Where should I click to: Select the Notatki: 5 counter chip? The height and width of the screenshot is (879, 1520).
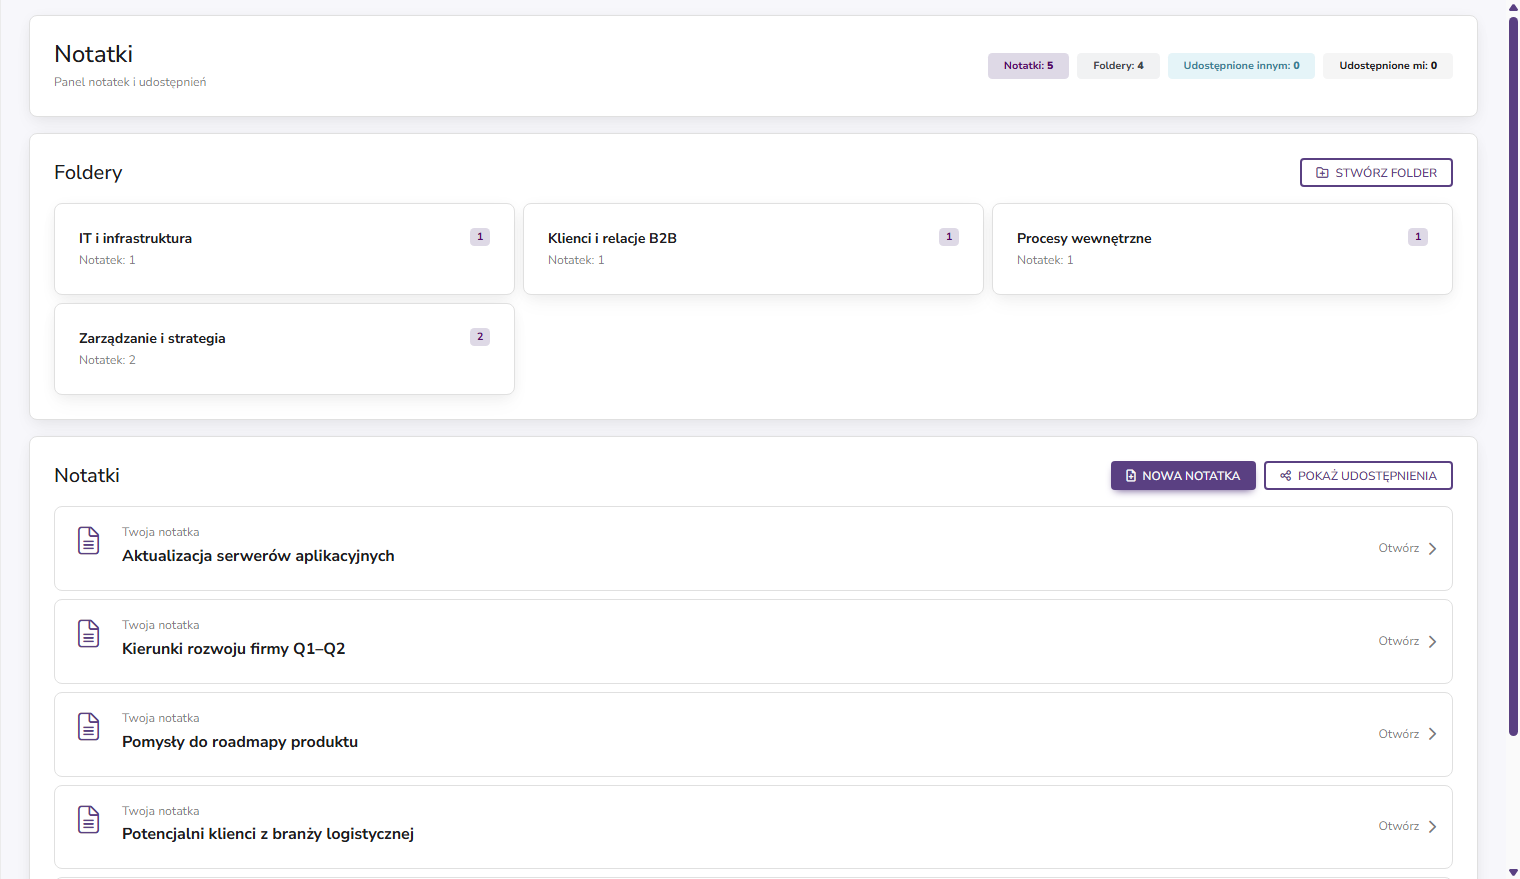pyautogui.click(x=1028, y=66)
